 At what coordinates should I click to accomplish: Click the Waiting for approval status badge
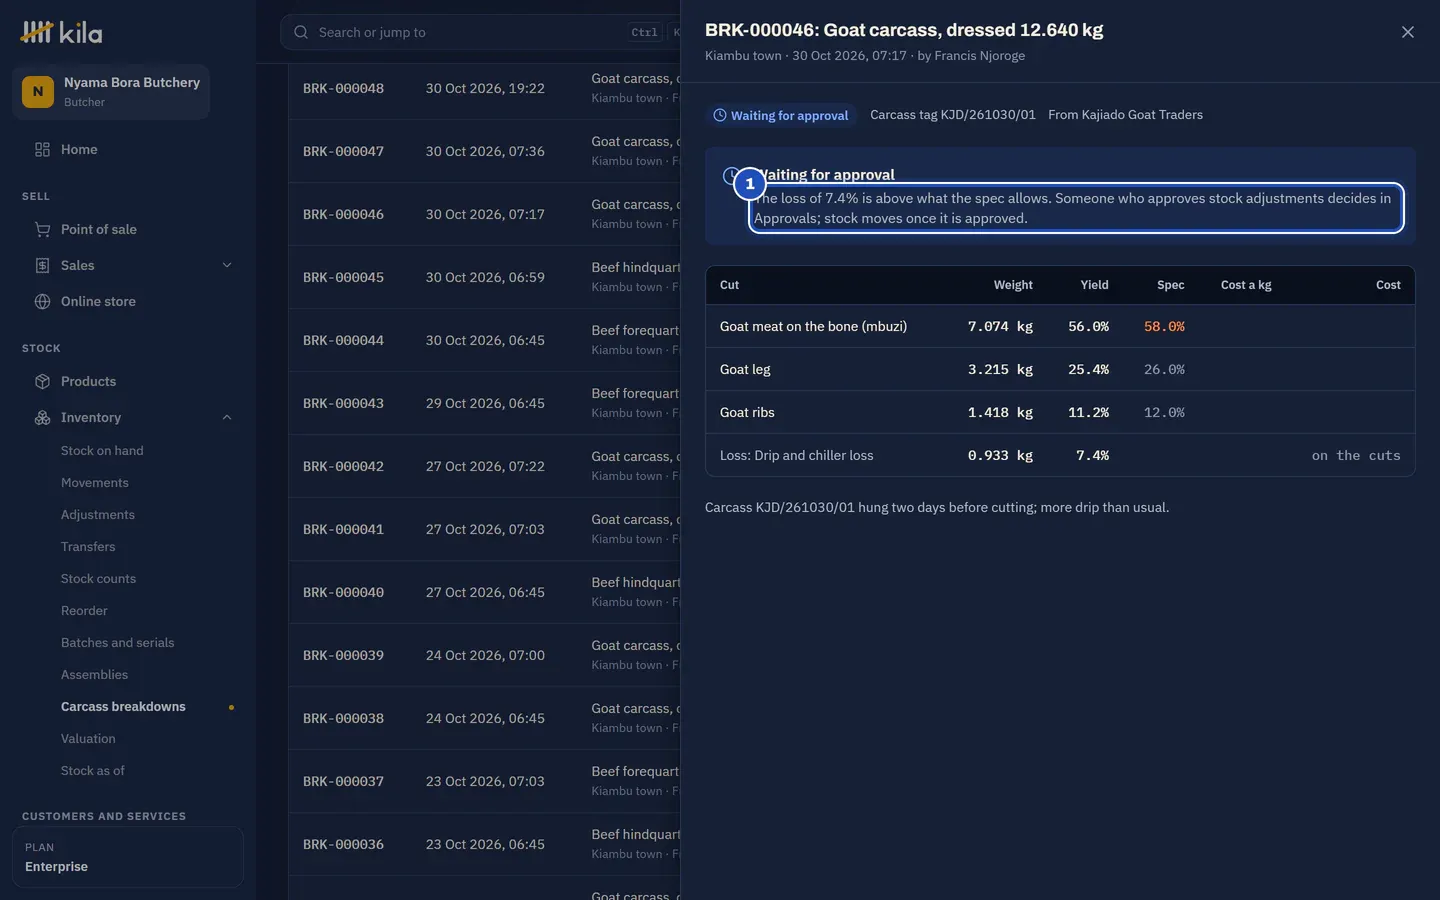tap(781, 115)
